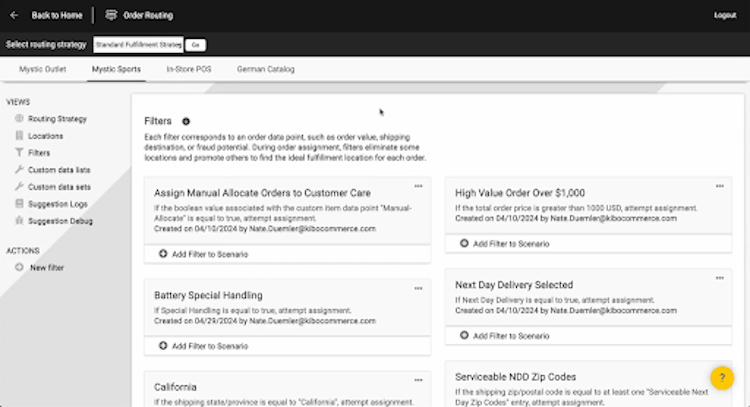Click Serviceable NDD Zip Codes title
The width and height of the screenshot is (750, 407).
(x=515, y=377)
